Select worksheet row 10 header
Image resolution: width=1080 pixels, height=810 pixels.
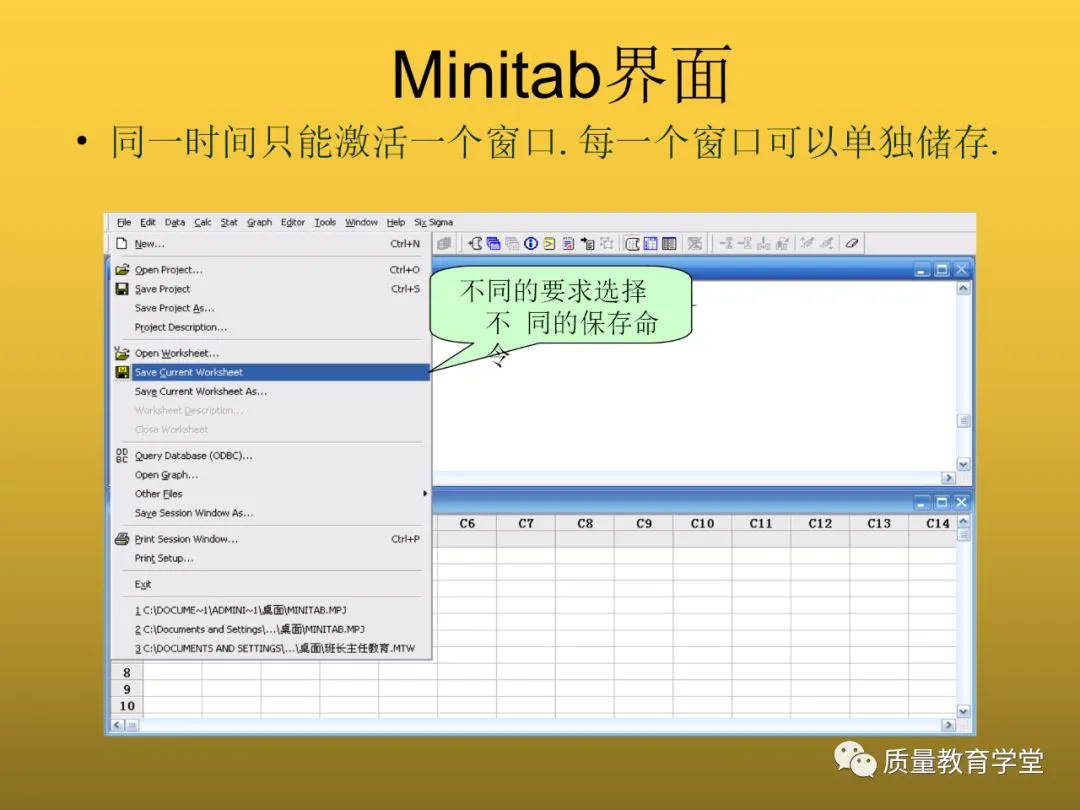[127, 706]
